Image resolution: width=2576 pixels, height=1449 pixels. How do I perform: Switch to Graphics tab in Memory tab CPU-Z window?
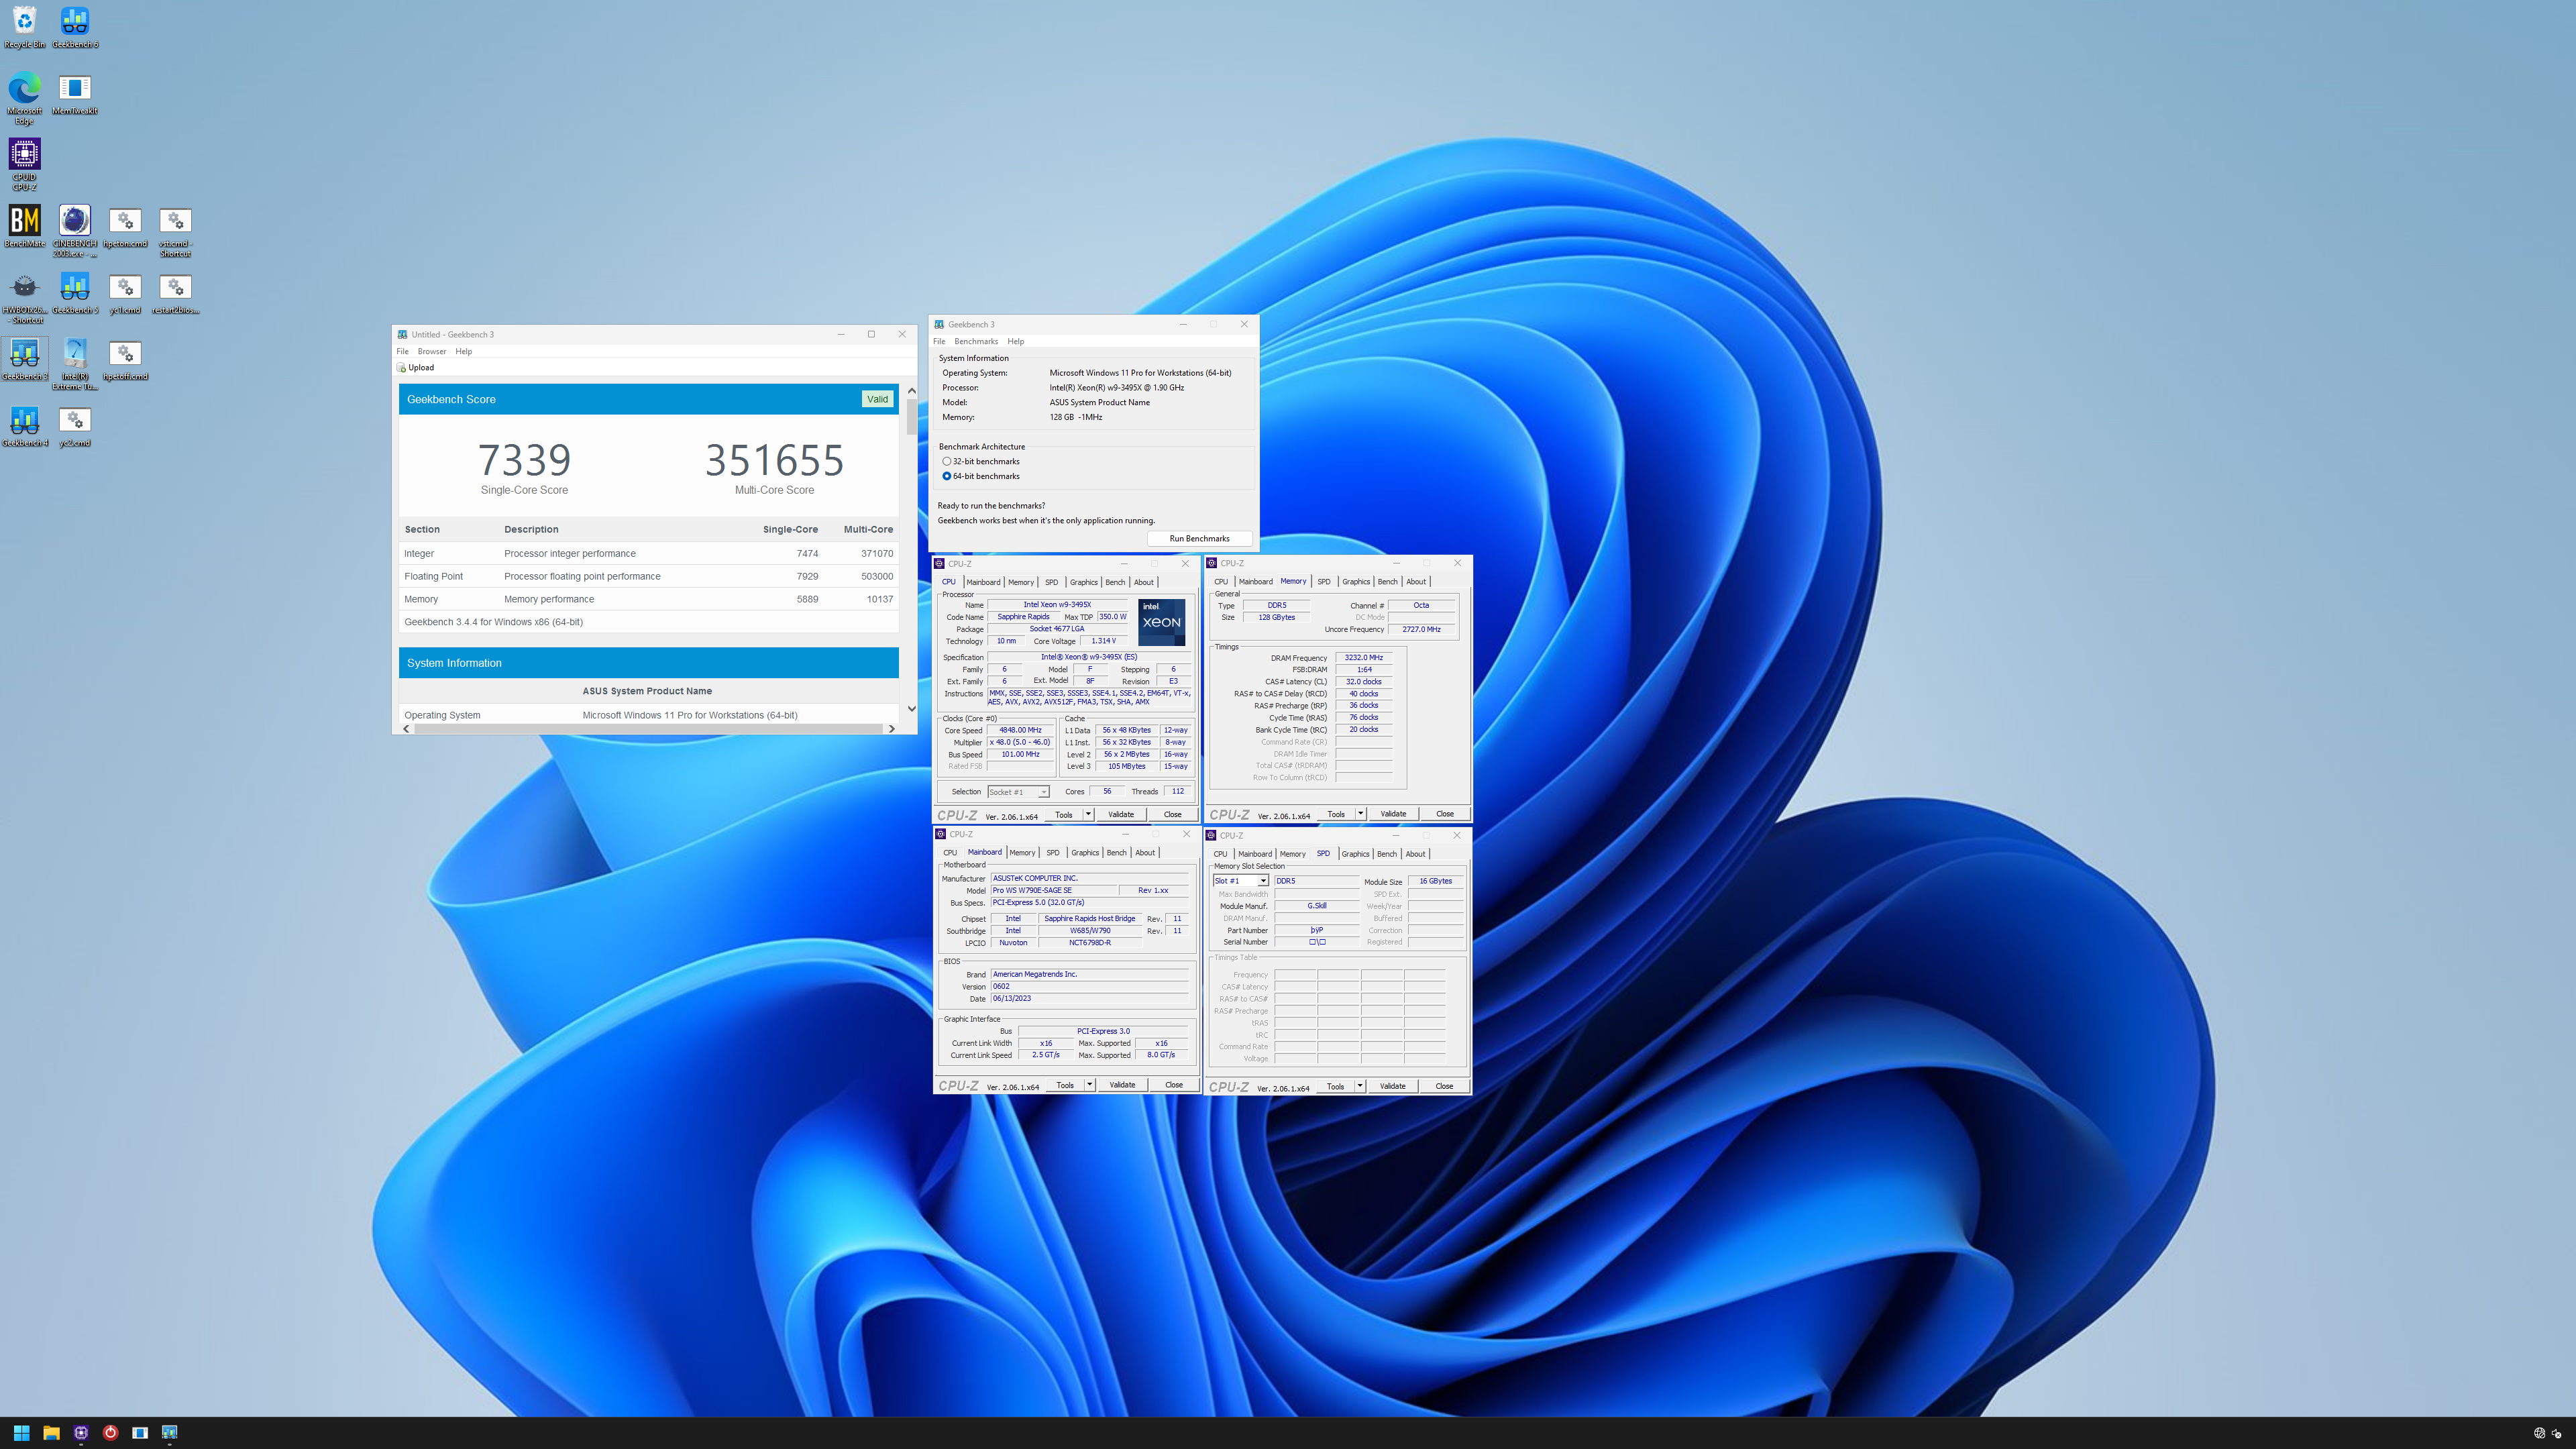click(x=1356, y=581)
